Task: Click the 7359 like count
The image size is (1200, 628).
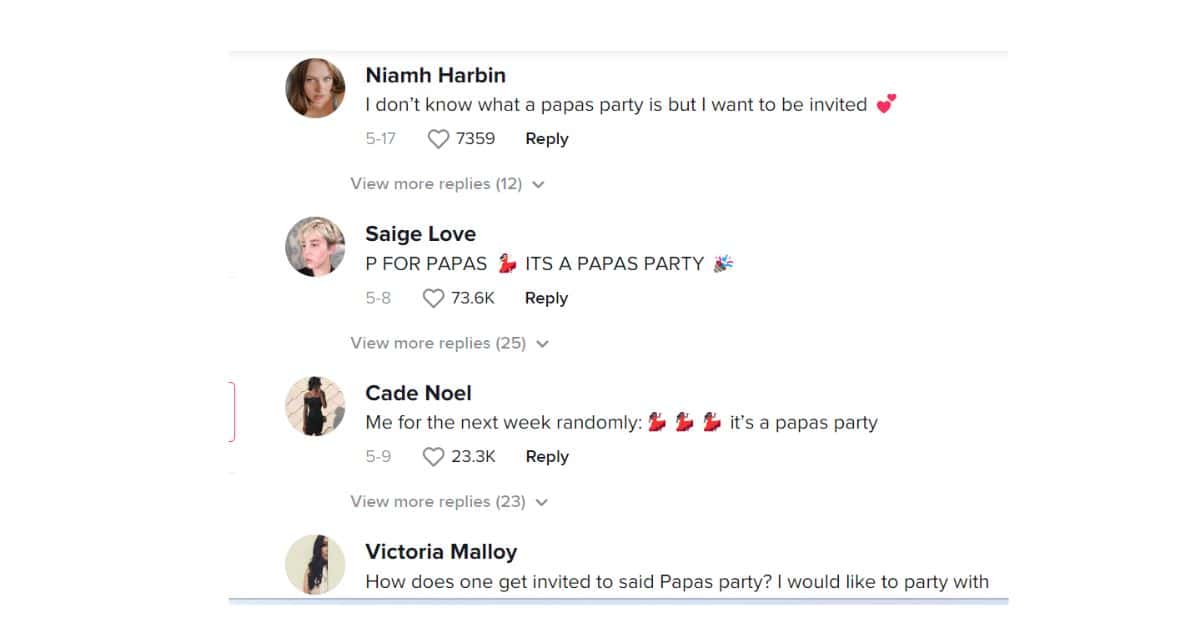Action: 475,139
